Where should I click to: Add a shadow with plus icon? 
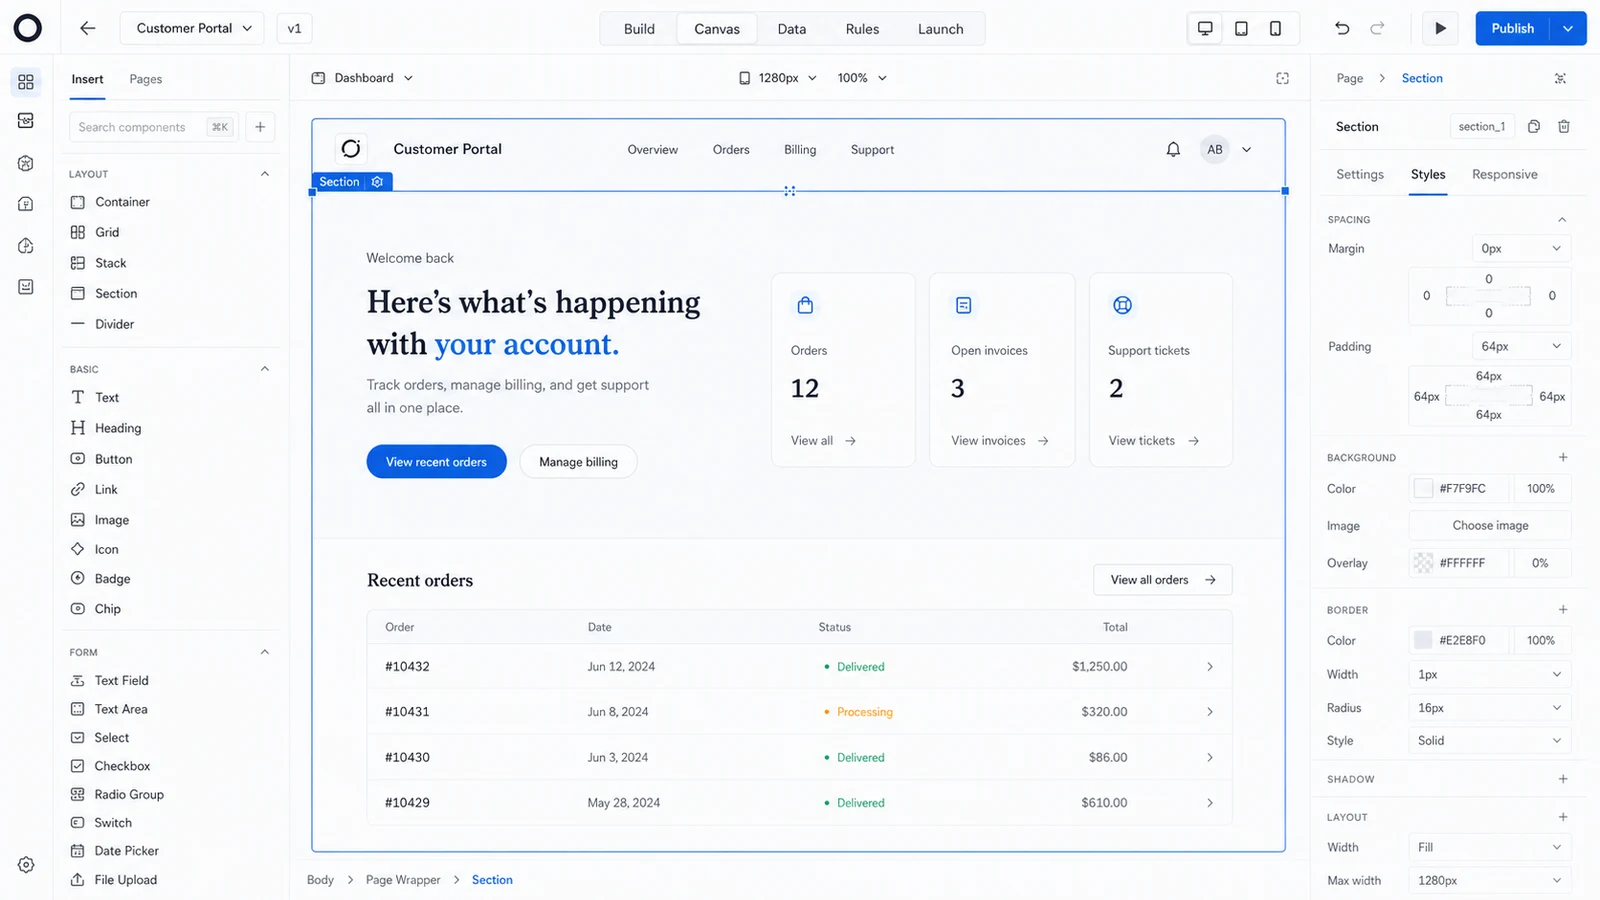click(x=1563, y=779)
